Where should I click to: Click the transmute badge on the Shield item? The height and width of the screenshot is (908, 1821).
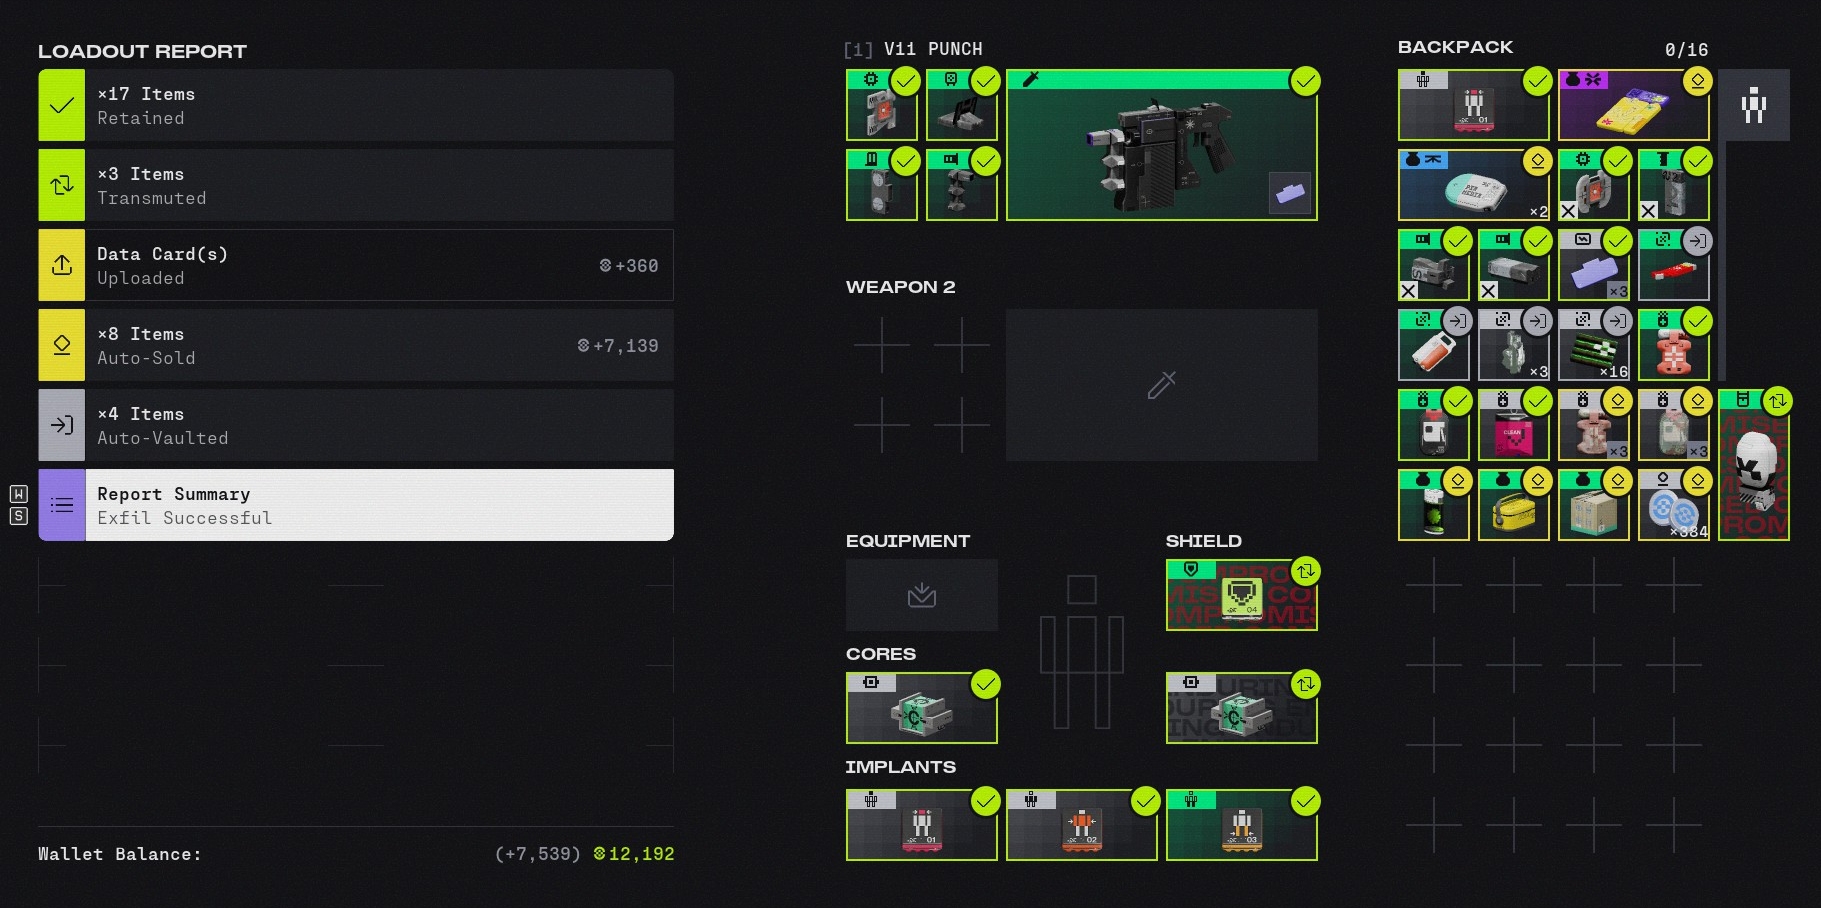pyautogui.click(x=1306, y=571)
